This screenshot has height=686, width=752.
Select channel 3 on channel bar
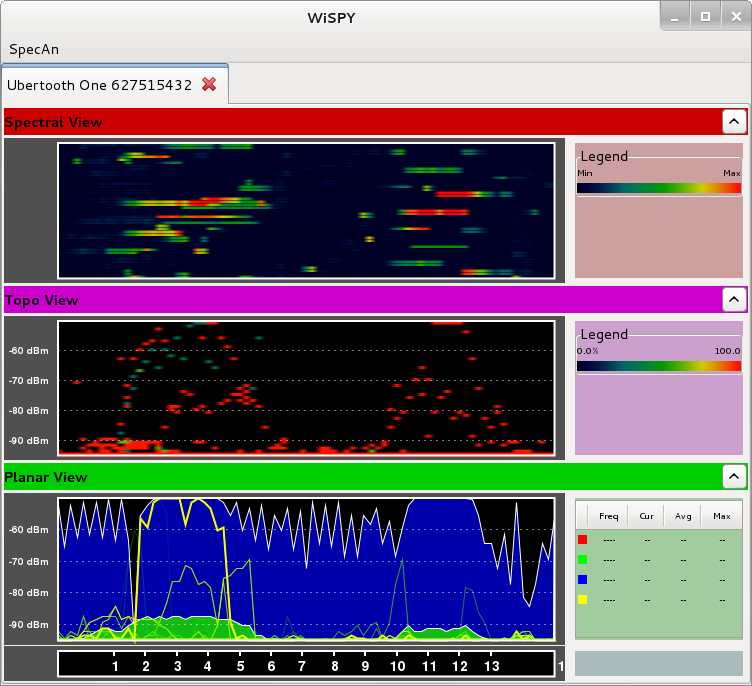pos(177,666)
